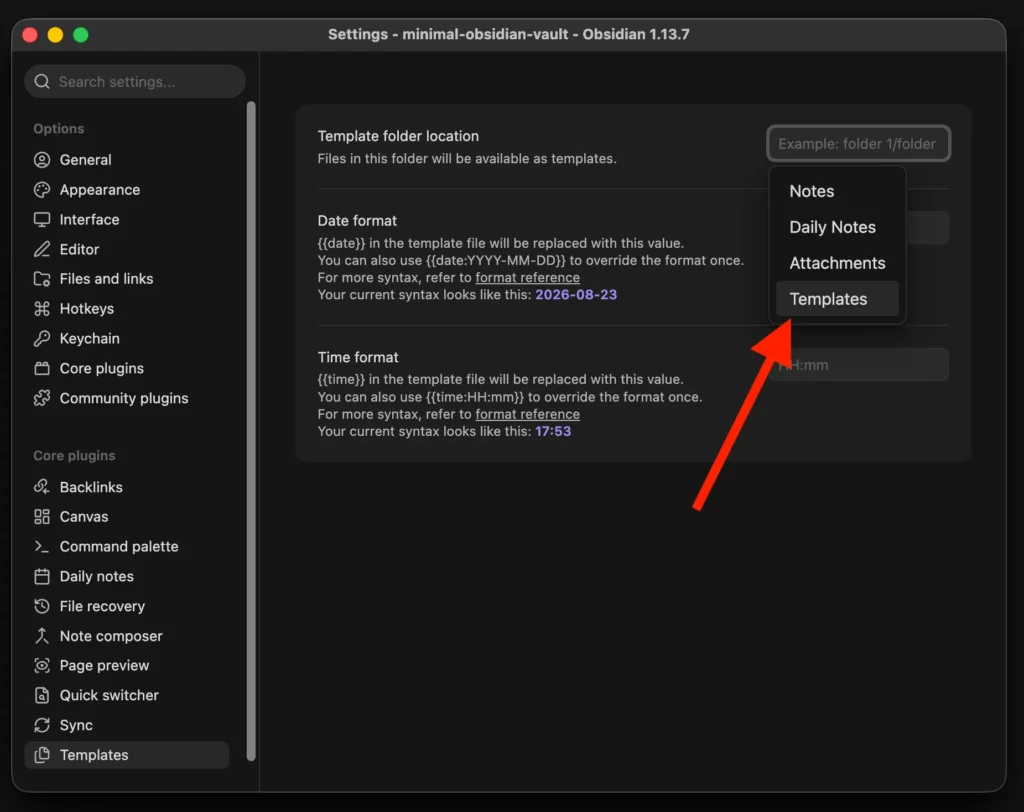Open format reference link under Date format

tap(527, 278)
